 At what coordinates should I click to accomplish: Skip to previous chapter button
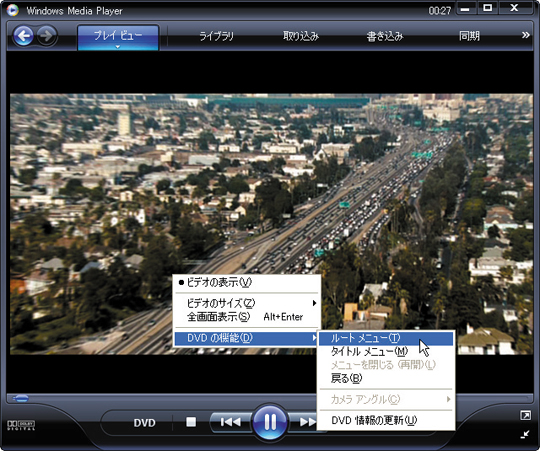pyautogui.click(x=230, y=422)
